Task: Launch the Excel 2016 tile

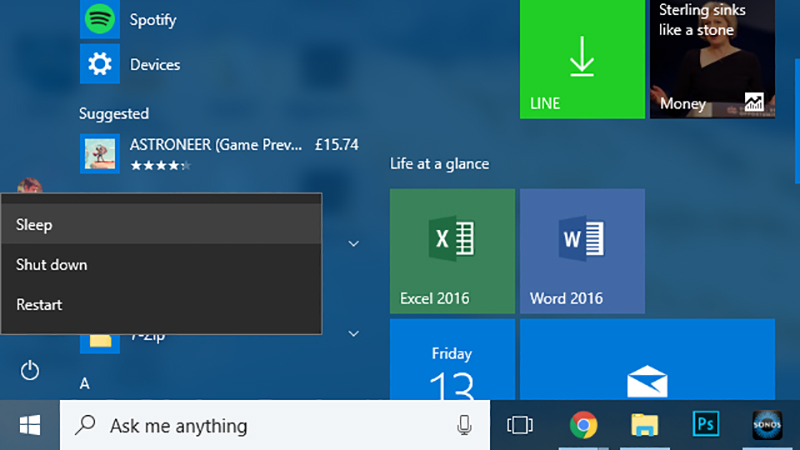Action: point(452,251)
